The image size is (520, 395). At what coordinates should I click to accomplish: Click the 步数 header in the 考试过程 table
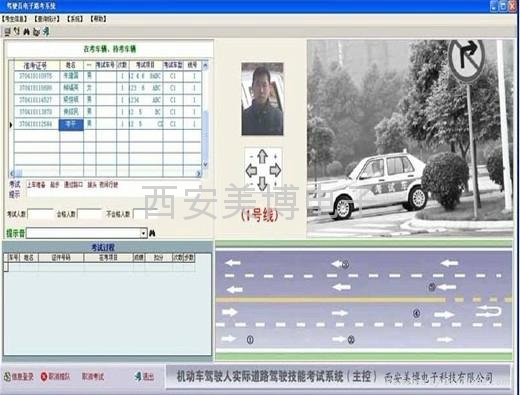(x=189, y=258)
